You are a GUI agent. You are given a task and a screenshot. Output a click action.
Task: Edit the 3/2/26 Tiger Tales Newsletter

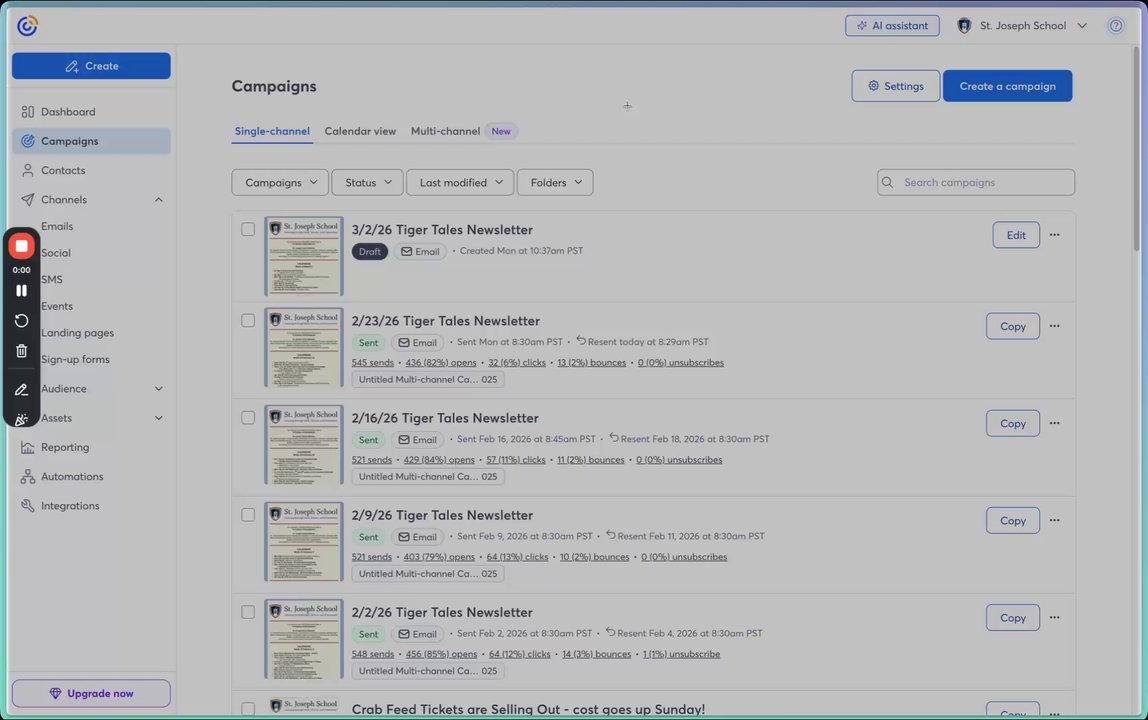(1015, 235)
